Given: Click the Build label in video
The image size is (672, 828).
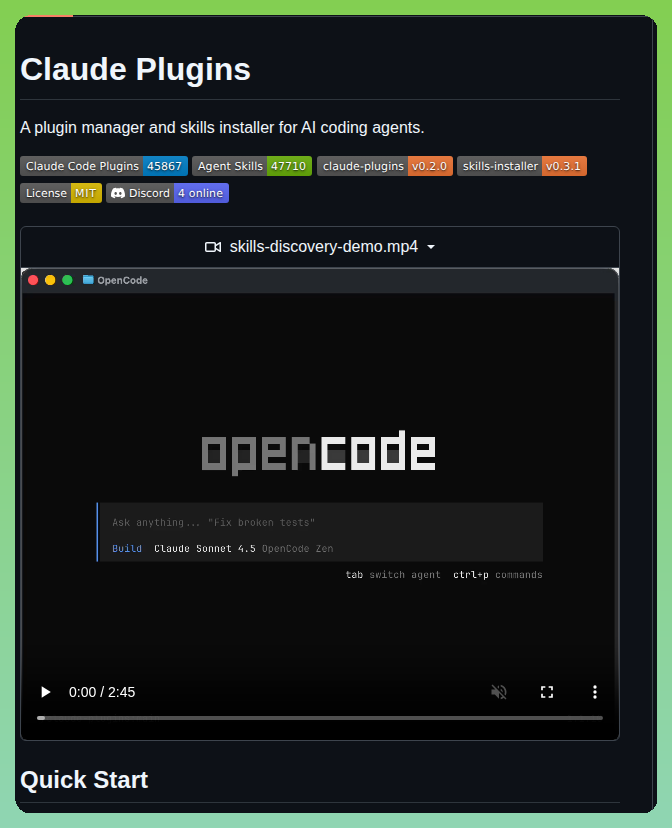Looking at the screenshot, I should 127,549.
